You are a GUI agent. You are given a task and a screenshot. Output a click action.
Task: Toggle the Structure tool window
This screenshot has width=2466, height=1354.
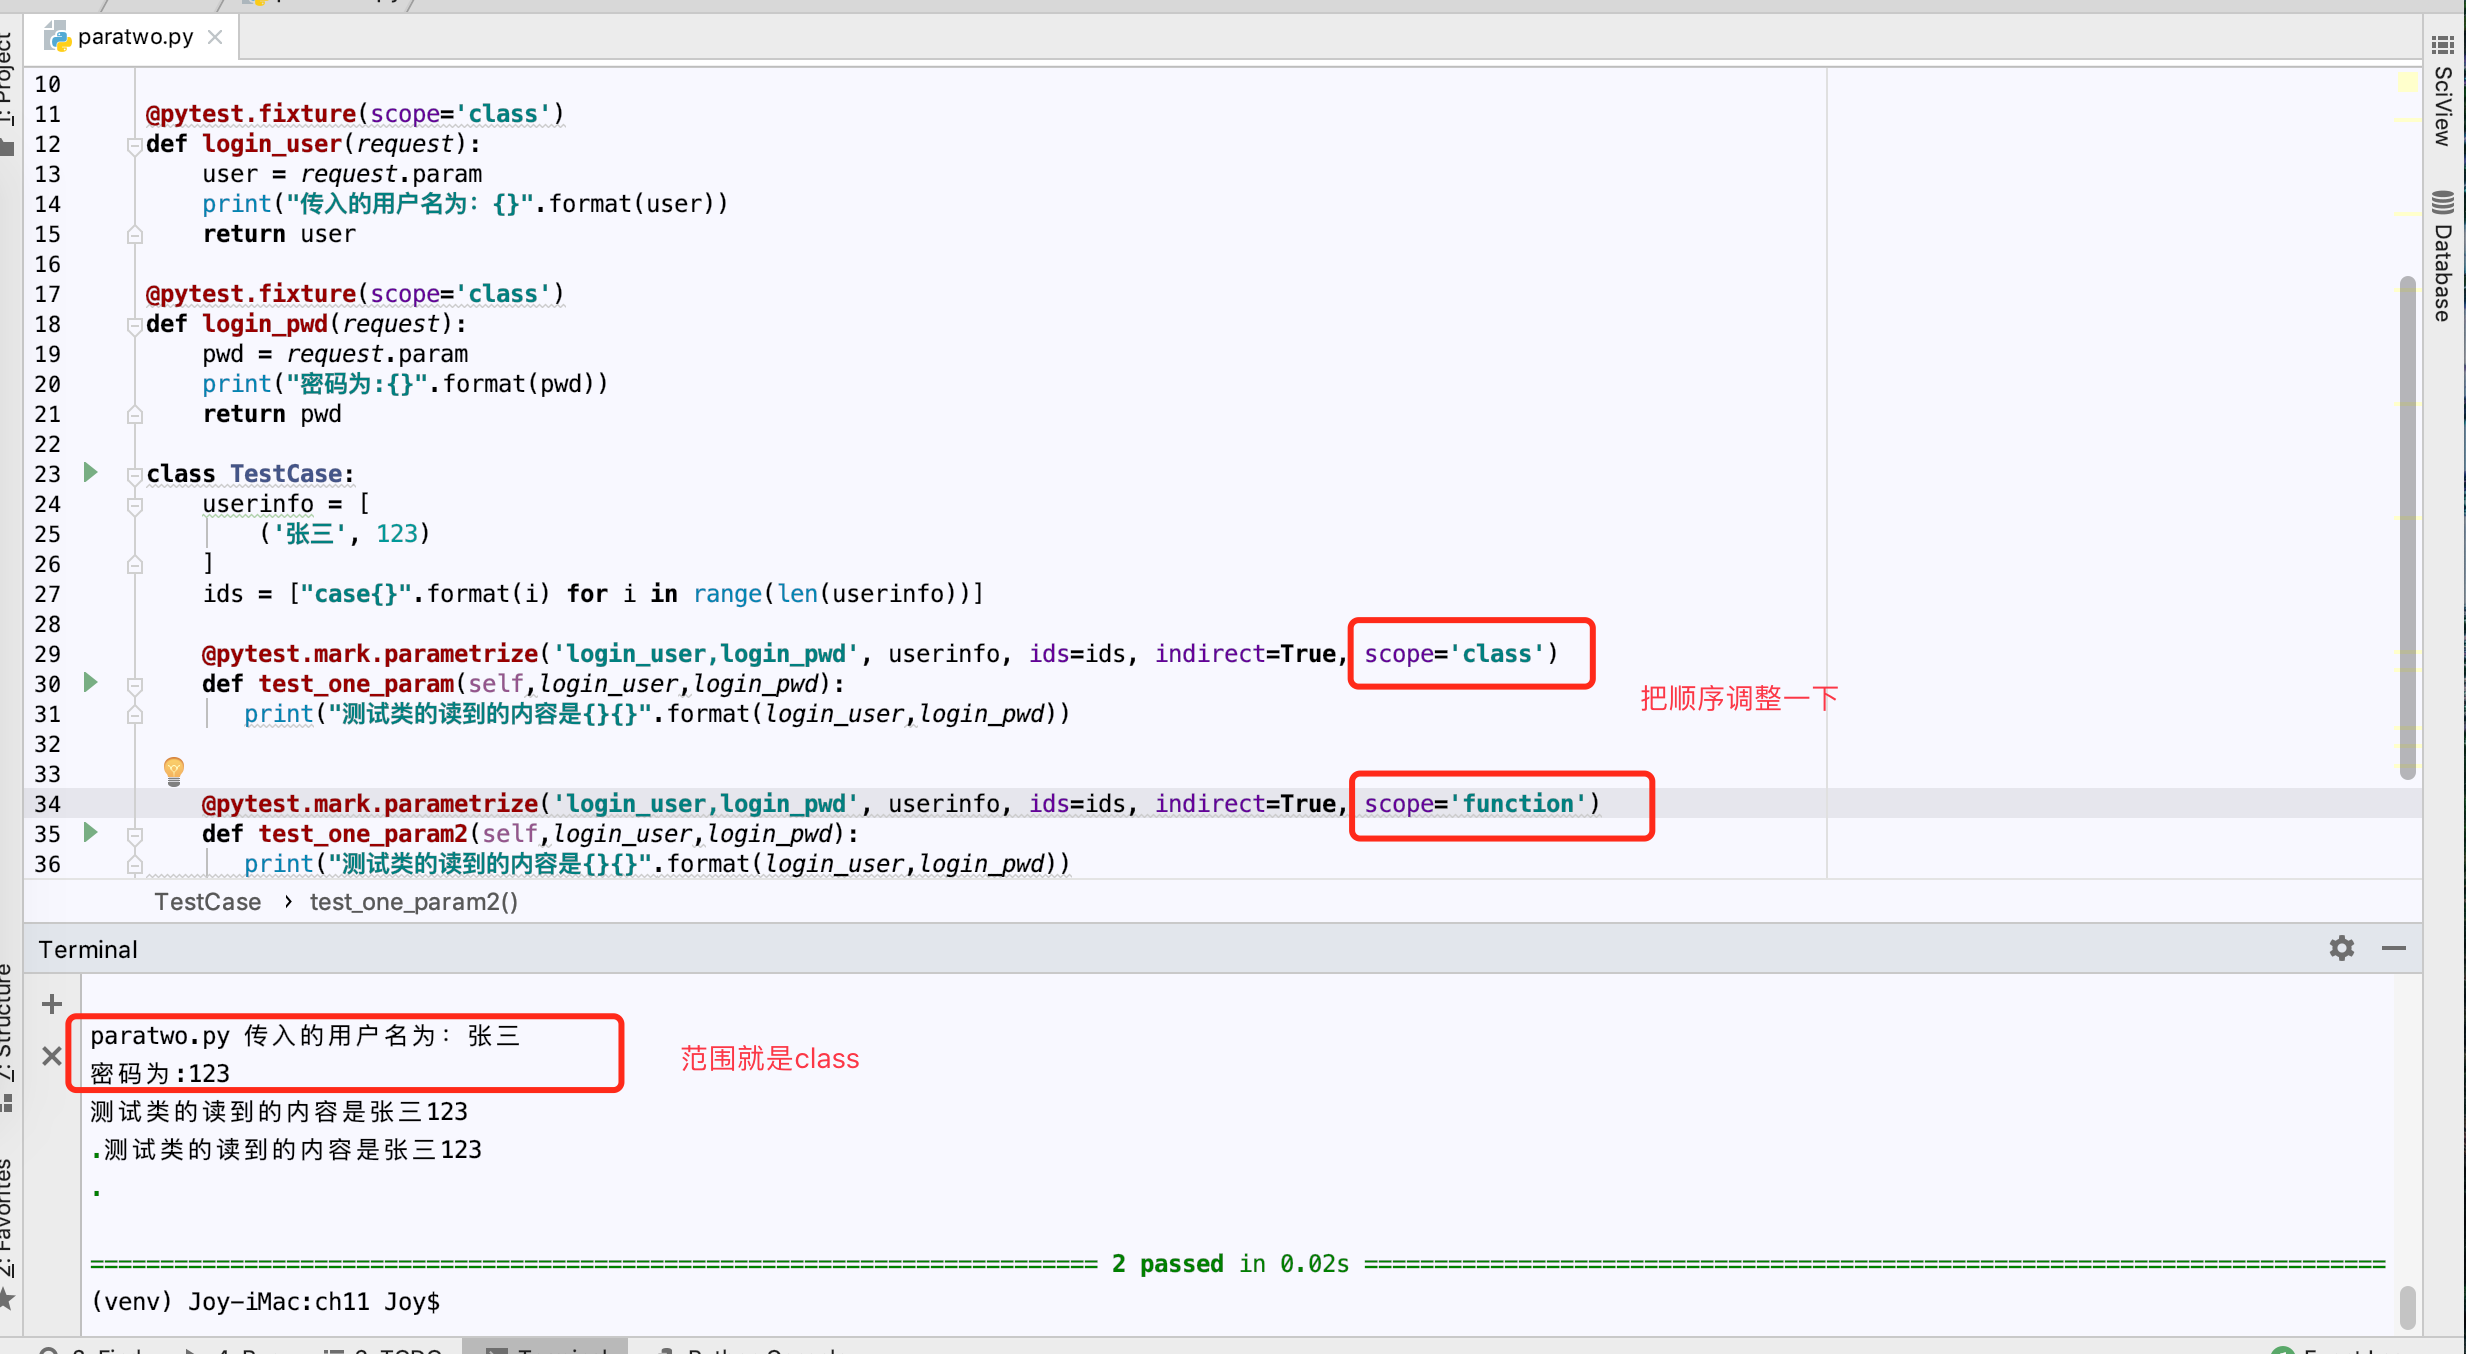click(8, 1020)
